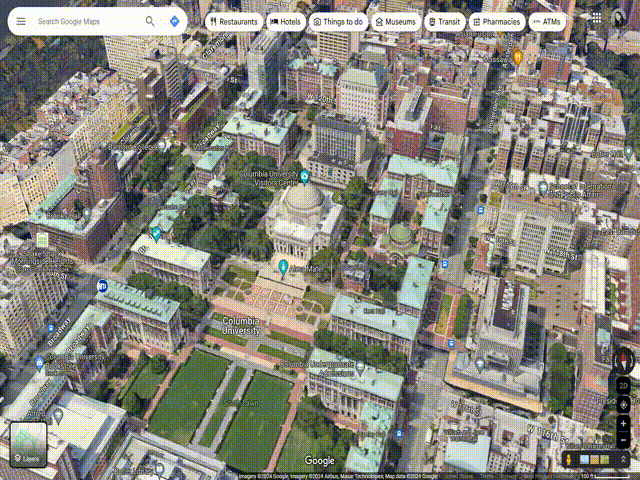Show your location with target button

(x=623, y=405)
